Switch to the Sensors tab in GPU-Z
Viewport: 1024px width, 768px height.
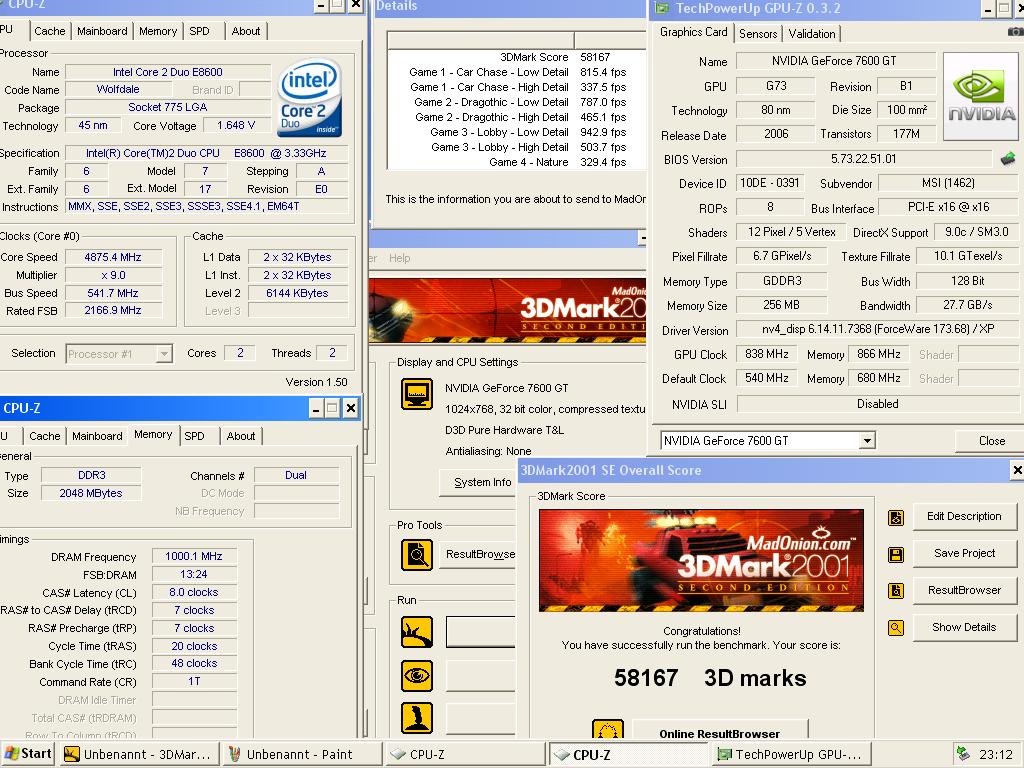[758, 33]
